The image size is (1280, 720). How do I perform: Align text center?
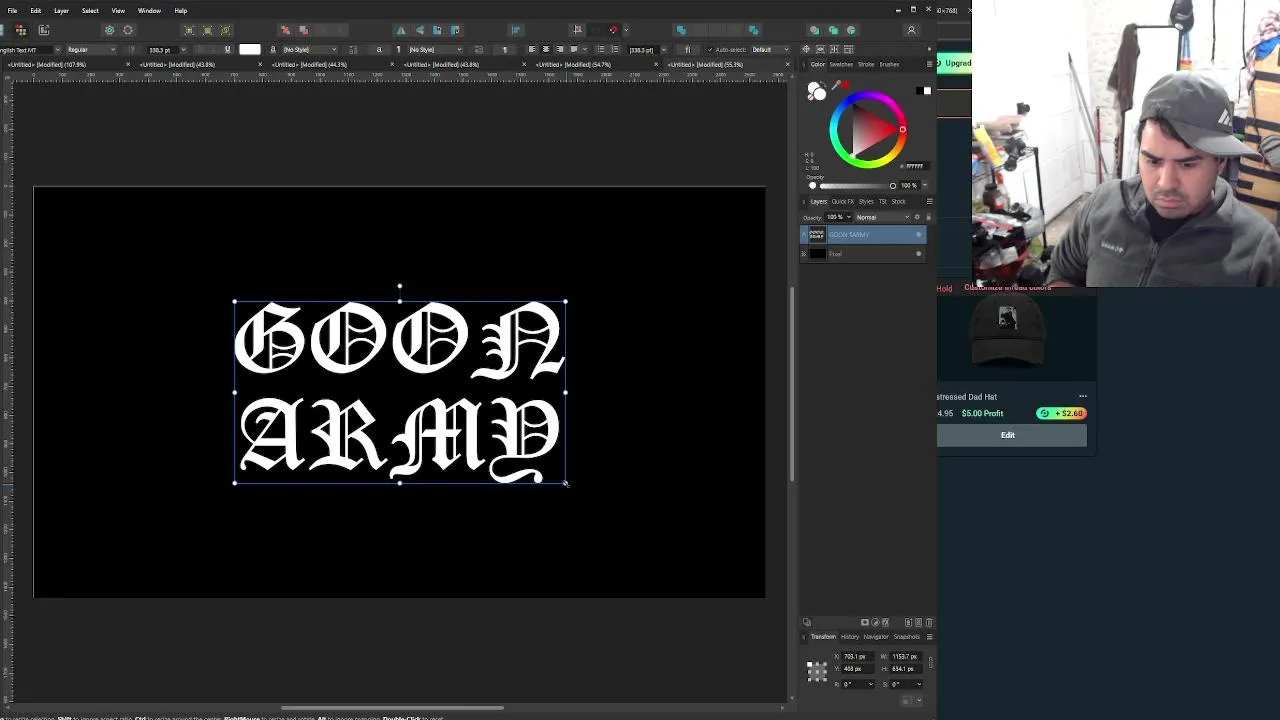[x=545, y=49]
